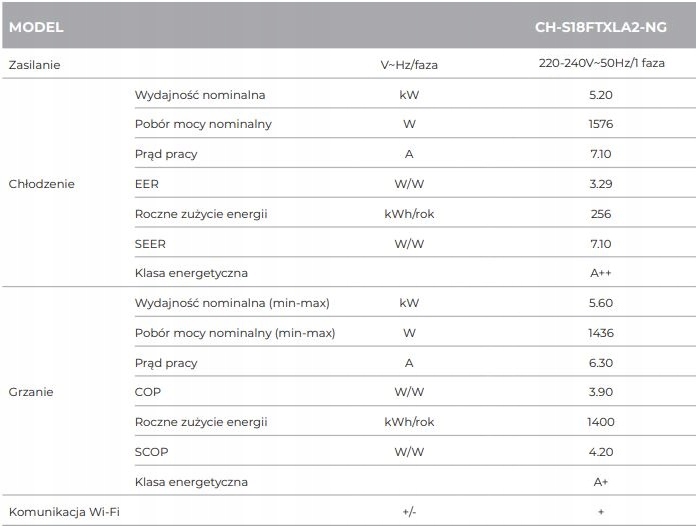The height and width of the screenshot is (526, 696).
Task: Select the SEER row label
Action: 150,244
